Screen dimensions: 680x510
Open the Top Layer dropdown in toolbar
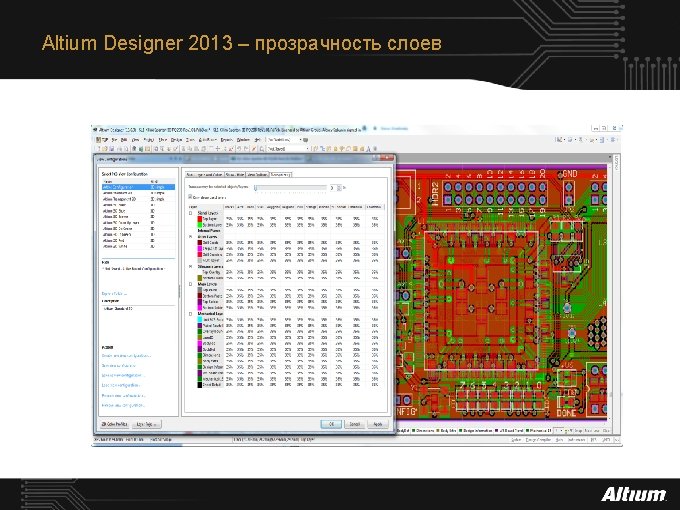click(x=288, y=149)
